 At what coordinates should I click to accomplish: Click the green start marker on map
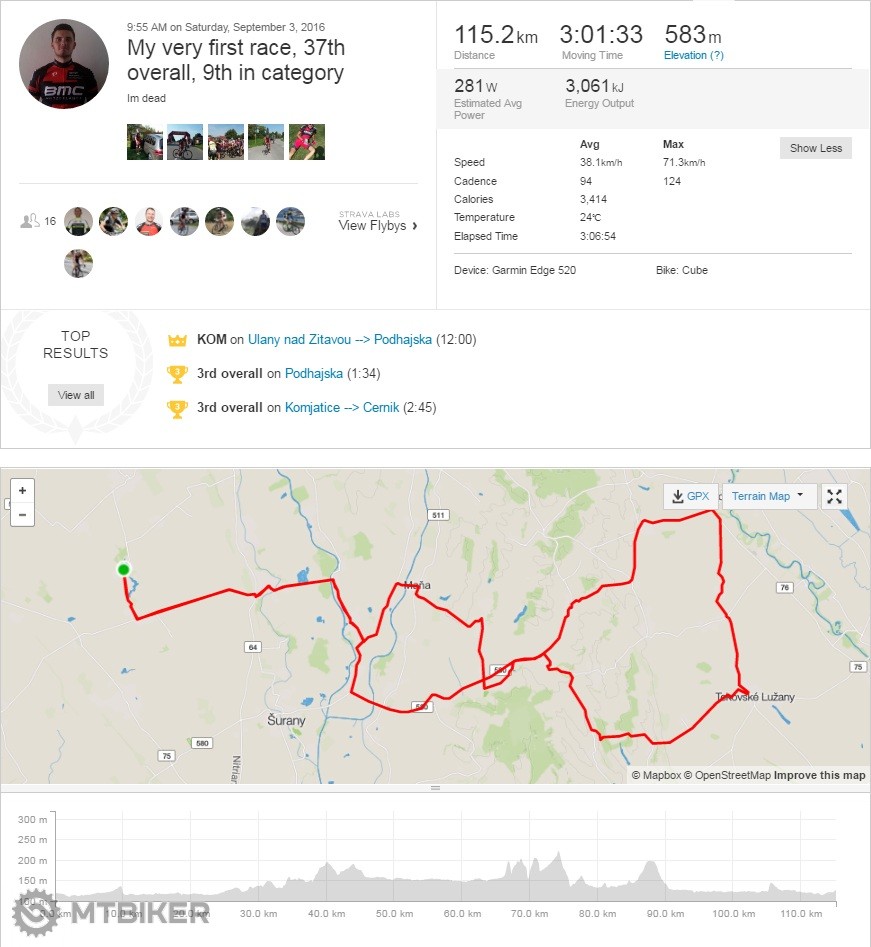click(x=123, y=570)
